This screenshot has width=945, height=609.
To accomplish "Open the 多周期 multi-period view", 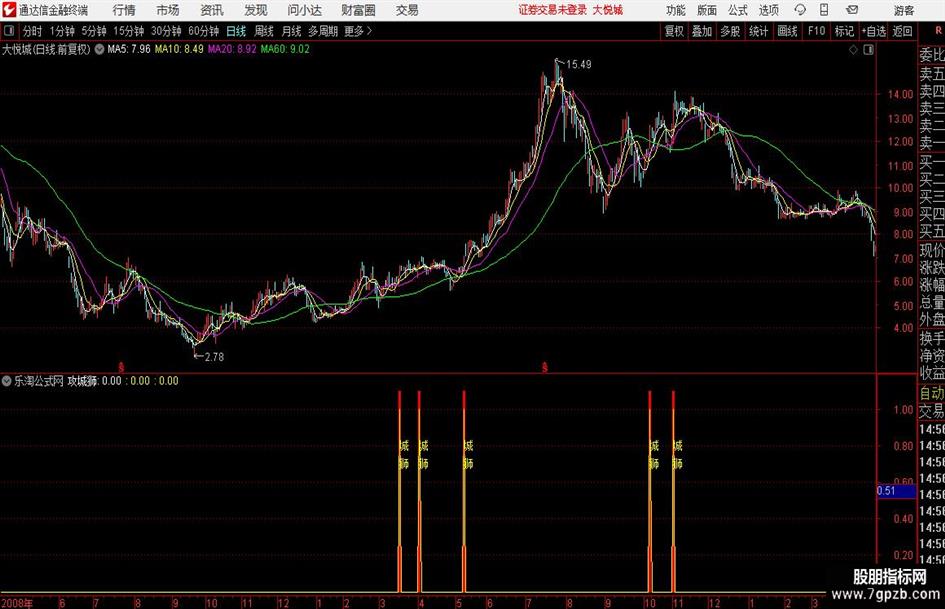I will pos(323,31).
